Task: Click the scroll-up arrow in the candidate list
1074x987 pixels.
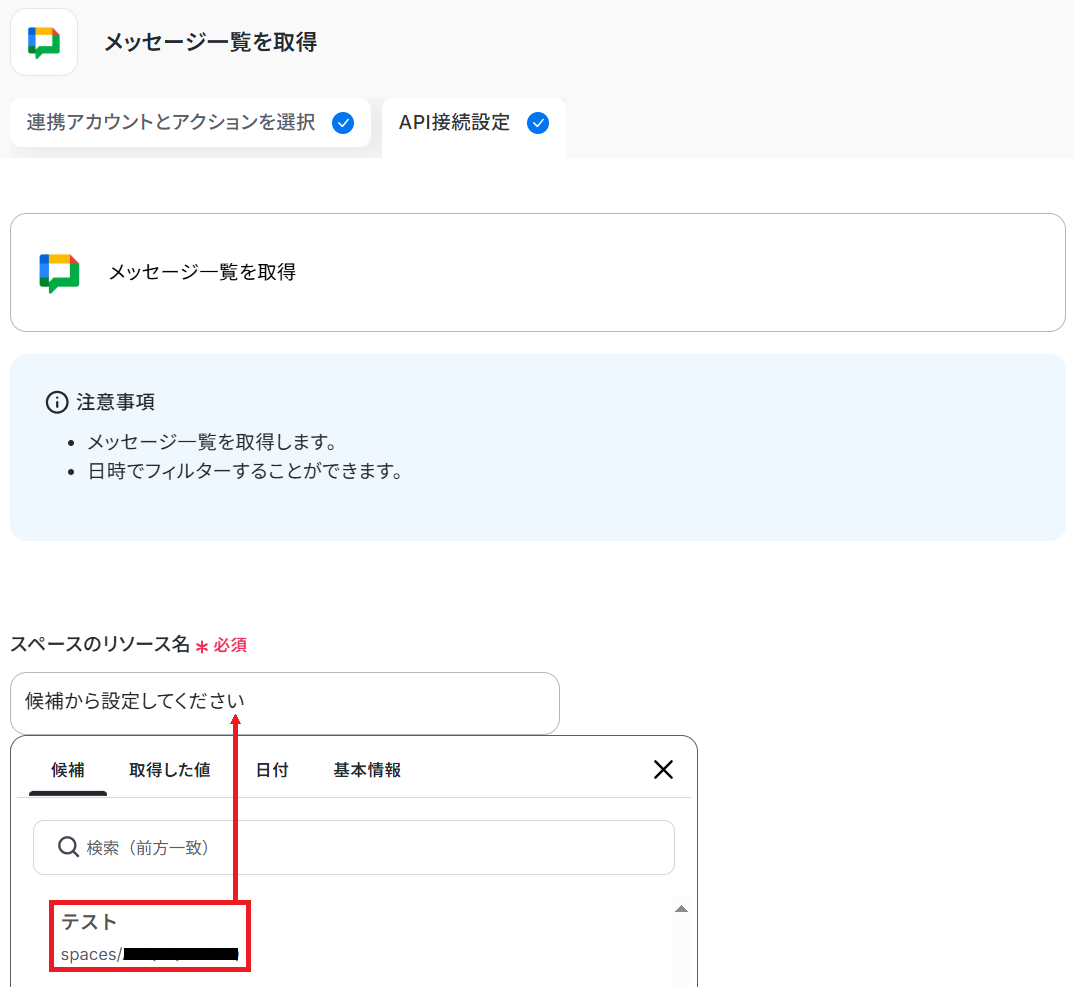Action: point(681,909)
